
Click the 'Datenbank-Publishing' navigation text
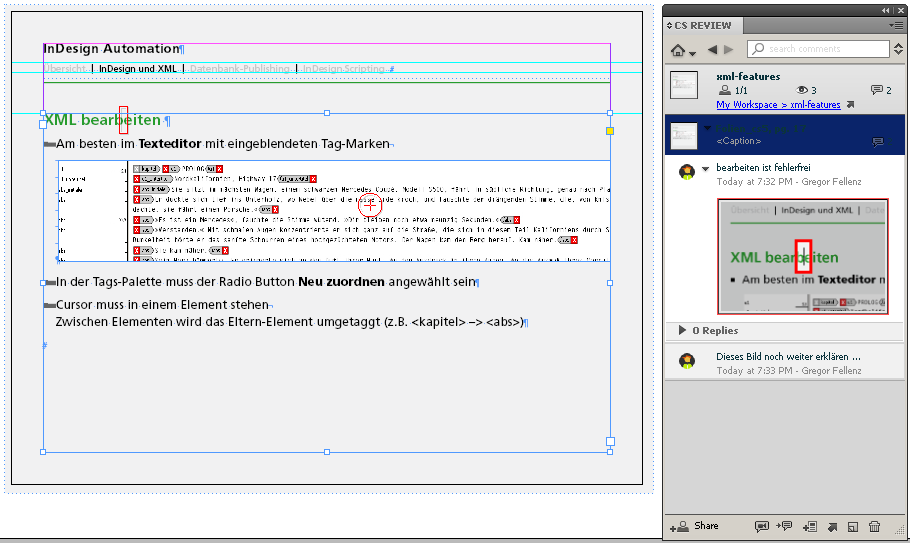click(240, 68)
